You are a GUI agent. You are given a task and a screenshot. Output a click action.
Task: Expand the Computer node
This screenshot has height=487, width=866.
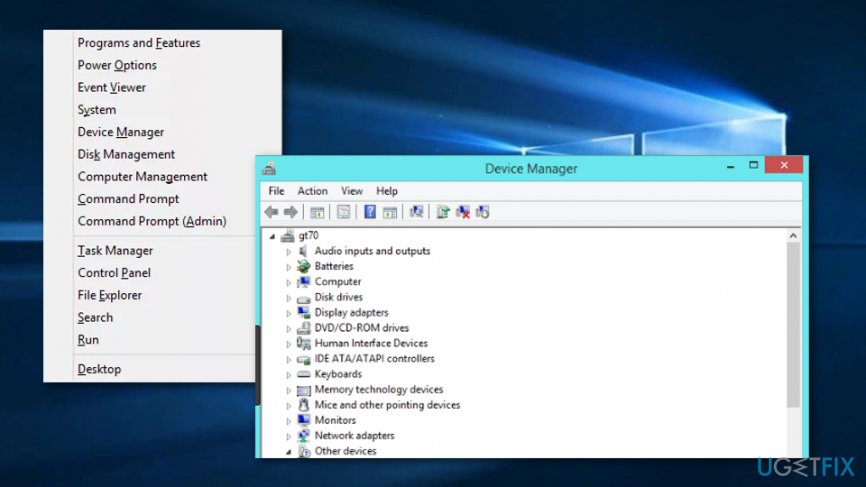(288, 283)
